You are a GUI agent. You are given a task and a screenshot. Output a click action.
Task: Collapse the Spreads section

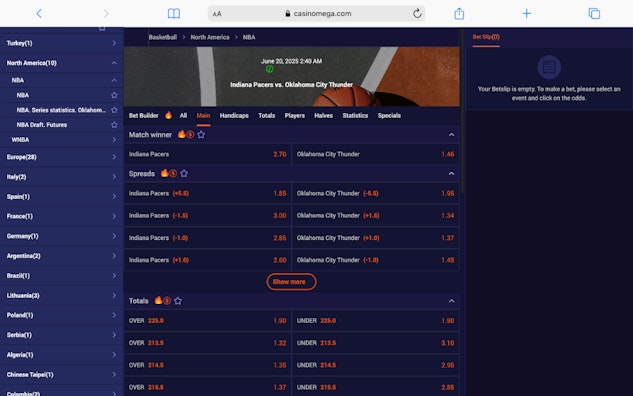coord(451,174)
